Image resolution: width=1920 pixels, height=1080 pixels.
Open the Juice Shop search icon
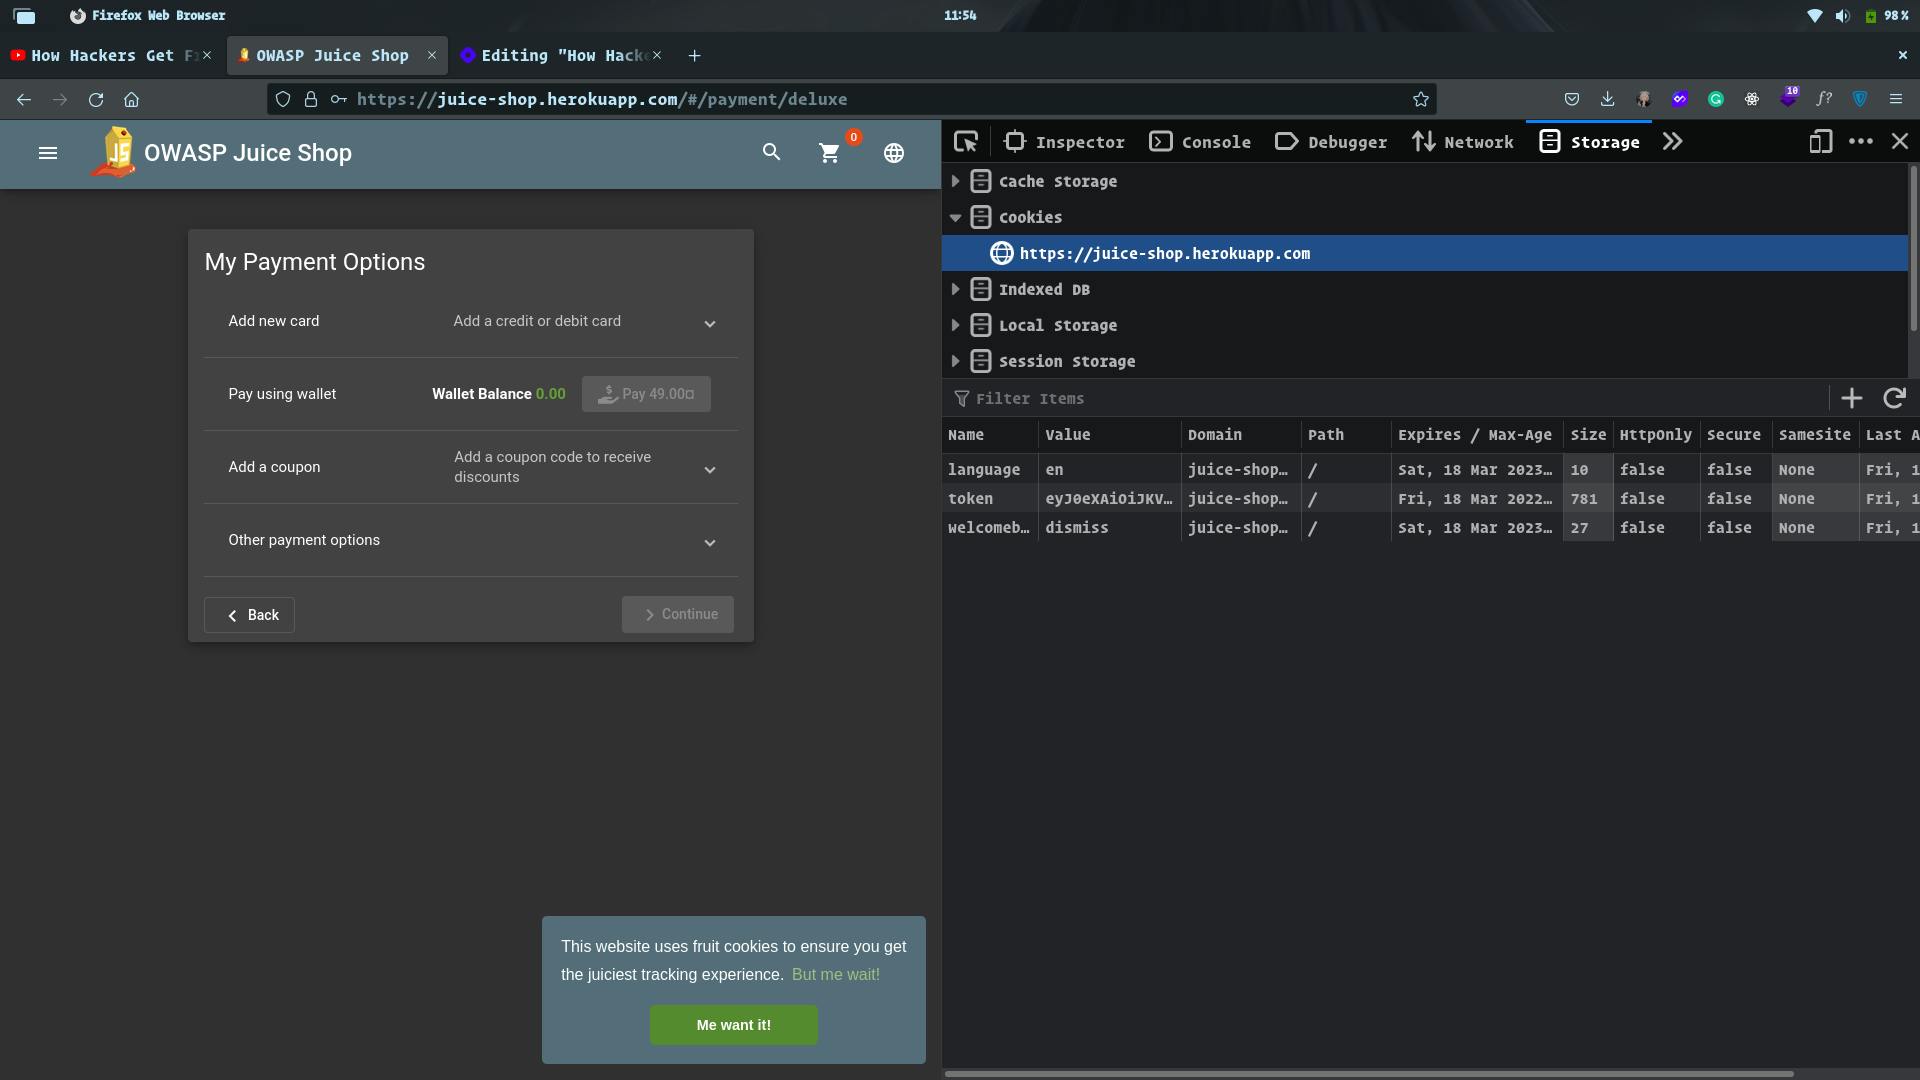click(x=771, y=152)
